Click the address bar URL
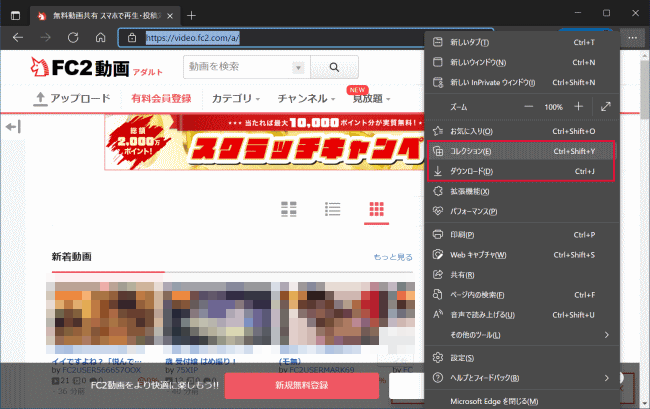650x409 pixels. [x=193, y=38]
